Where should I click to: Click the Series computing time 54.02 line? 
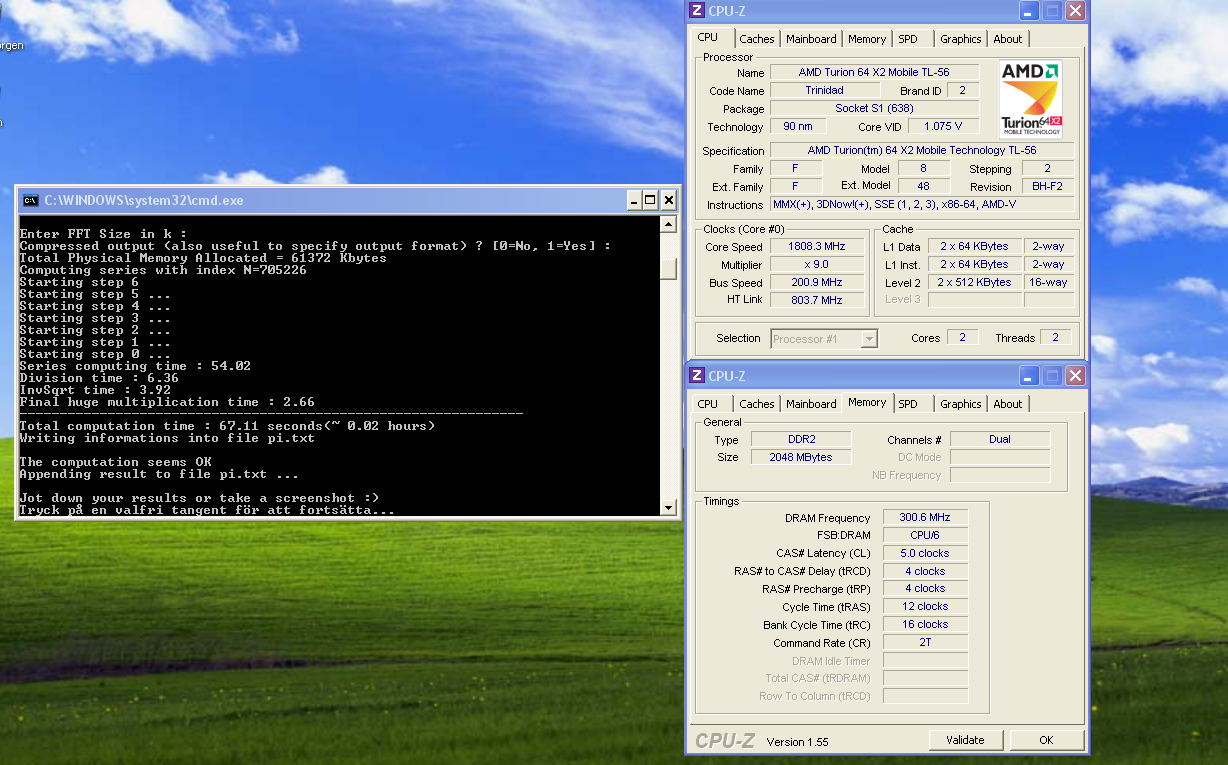coord(135,366)
